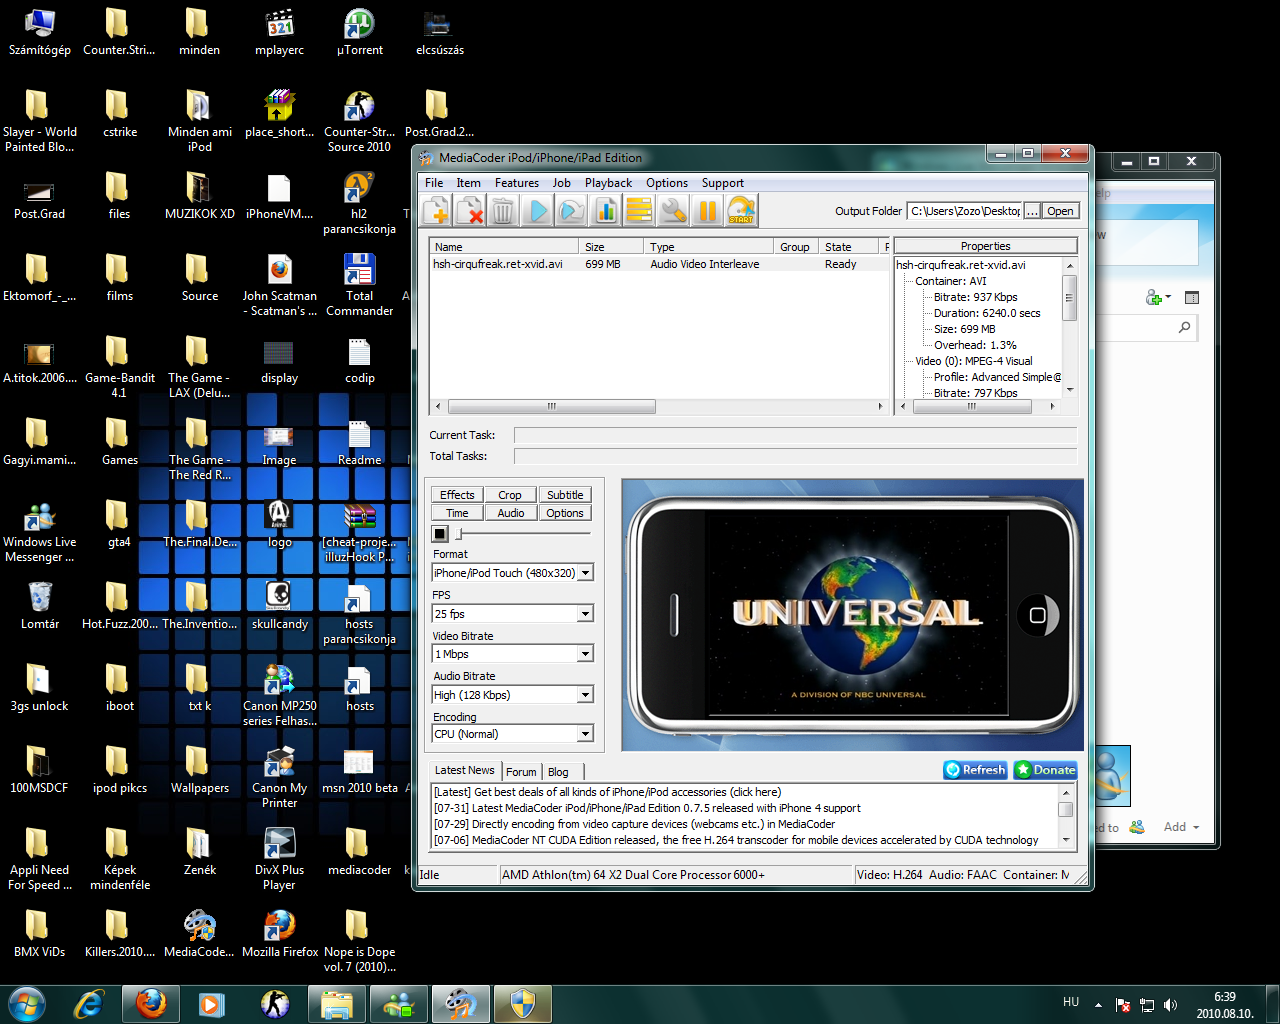Click the orange Pause toolbar icon
Viewport: 1280px width, 1024px height.
click(707, 210)
